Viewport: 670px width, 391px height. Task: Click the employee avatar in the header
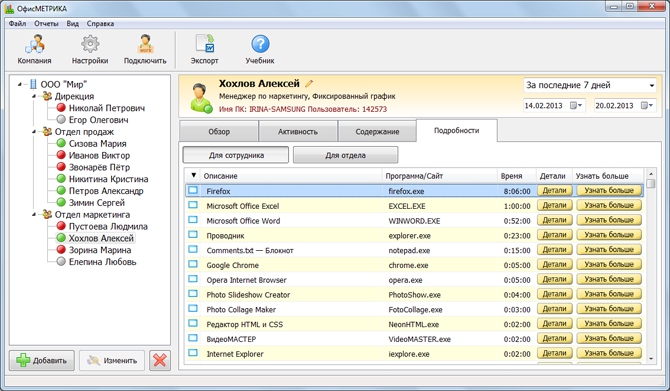pos(200,98)
